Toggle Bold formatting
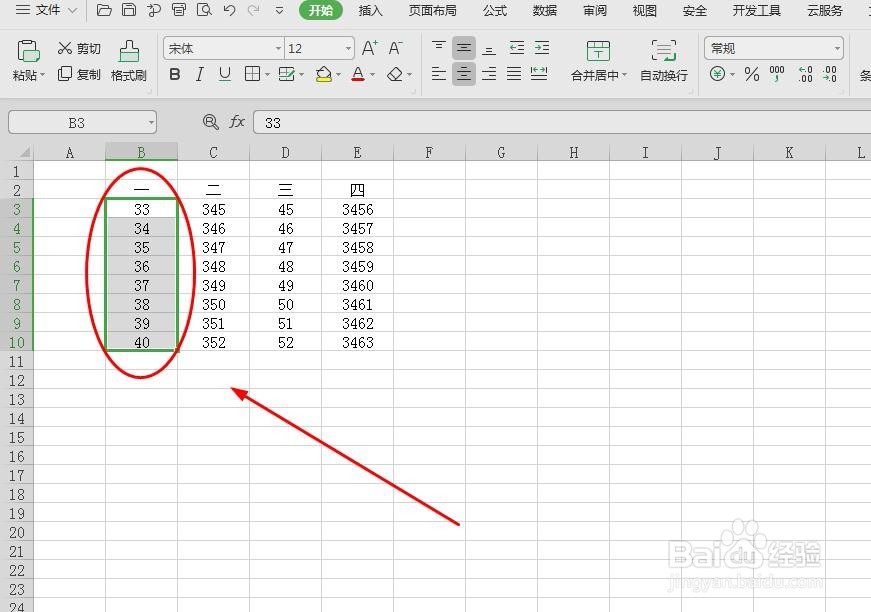The width and height of the screenshot is (871, 612). click(174, 74)
